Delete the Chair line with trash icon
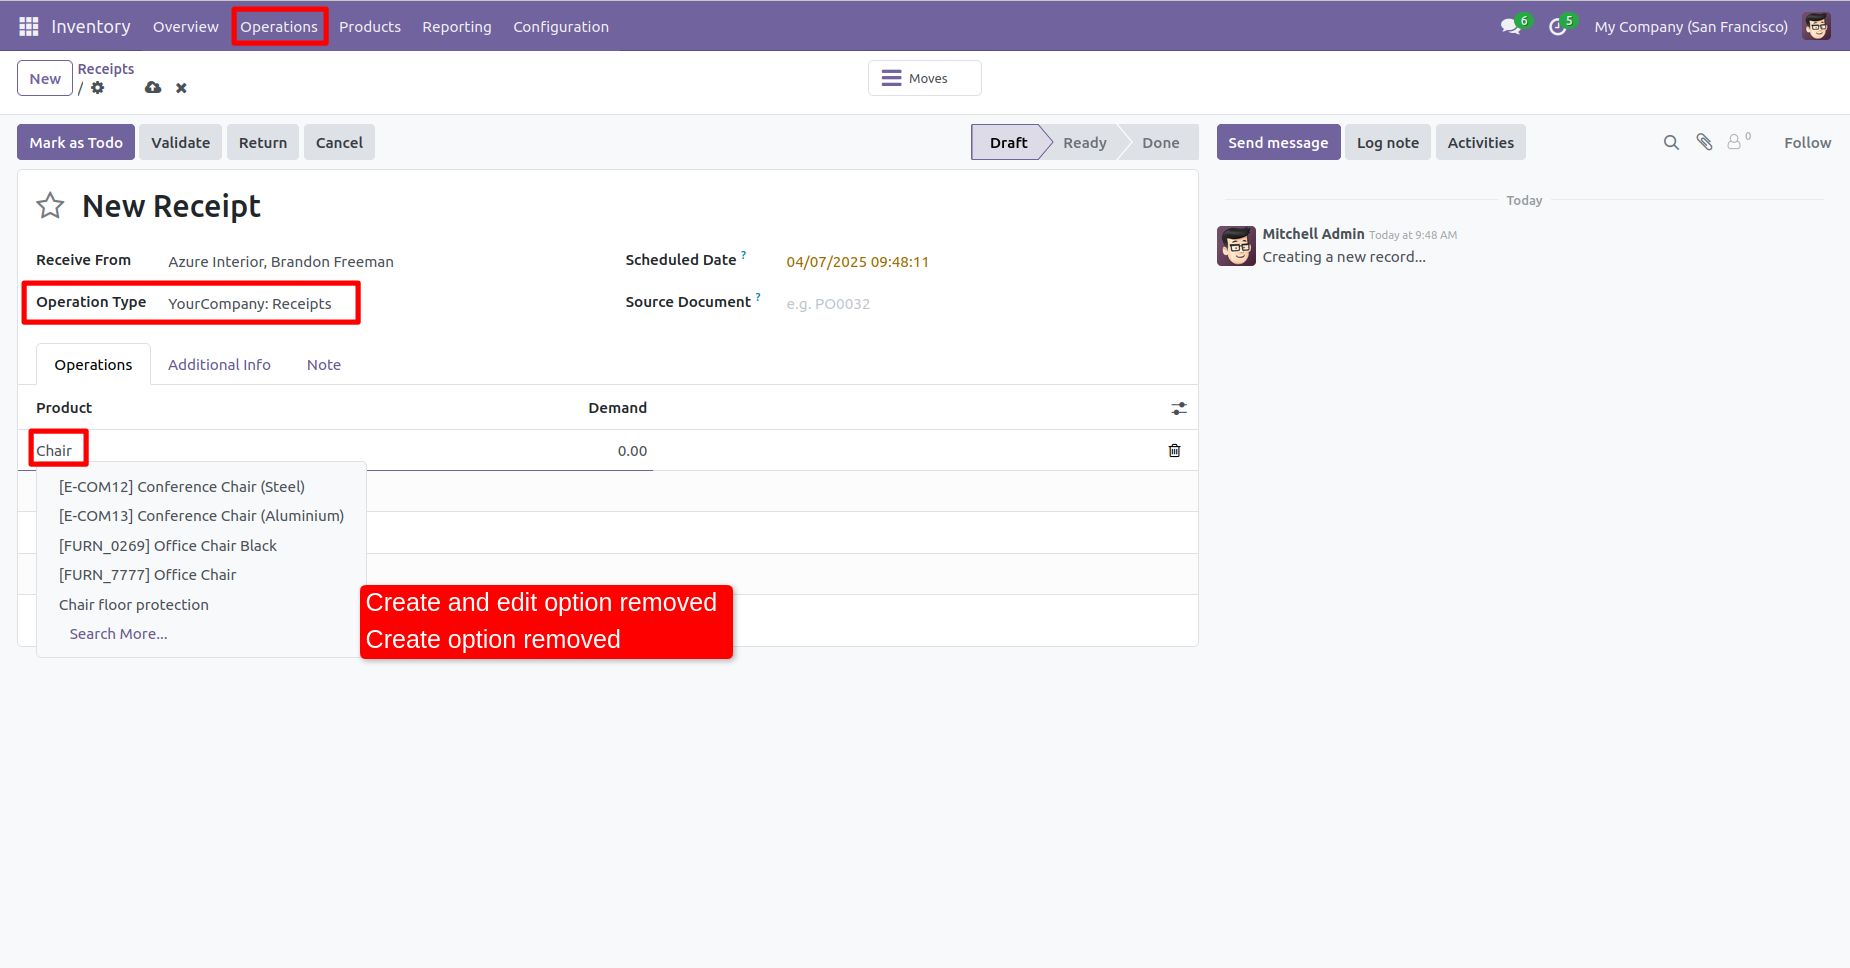This screenshot has height=968, width=1850. 1174,451
